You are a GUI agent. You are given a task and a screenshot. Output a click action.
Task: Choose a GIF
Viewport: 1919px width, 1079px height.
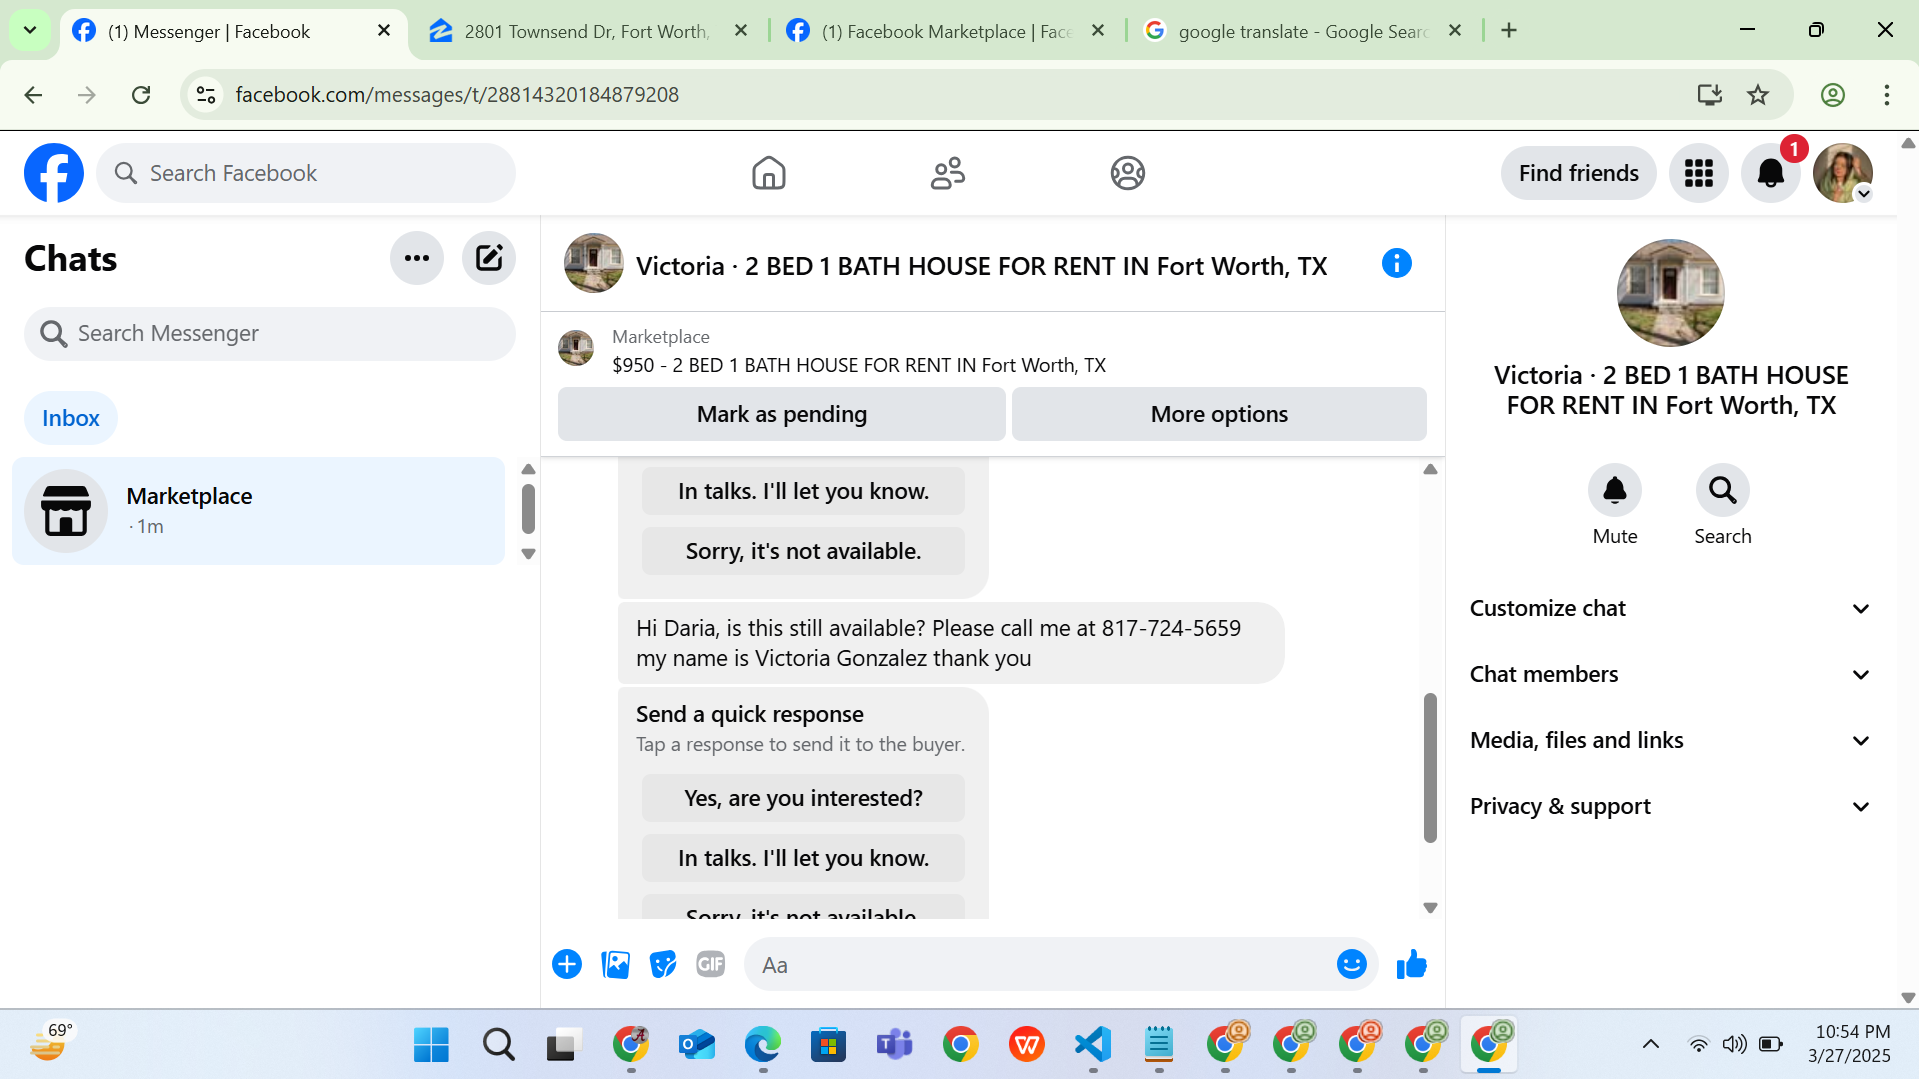click(x=711, y=964)
